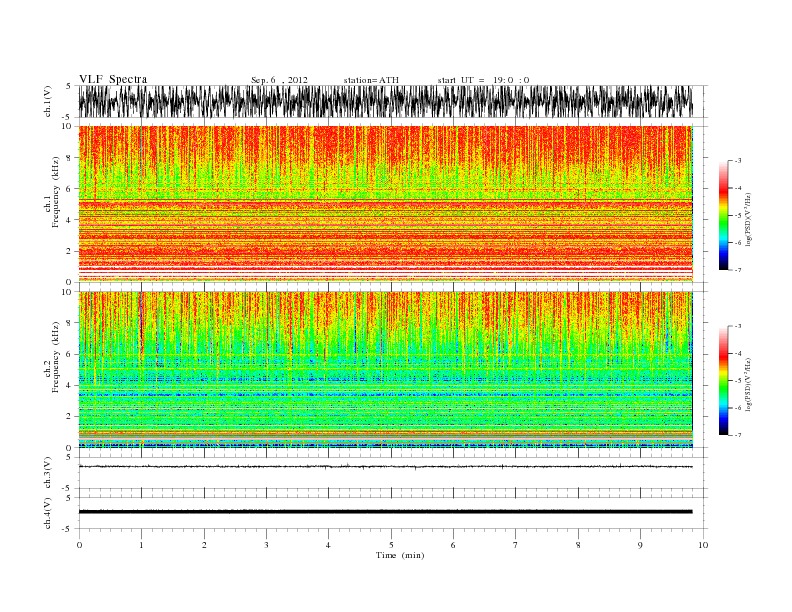Click the time axis tick label 5

pos(391,545)
